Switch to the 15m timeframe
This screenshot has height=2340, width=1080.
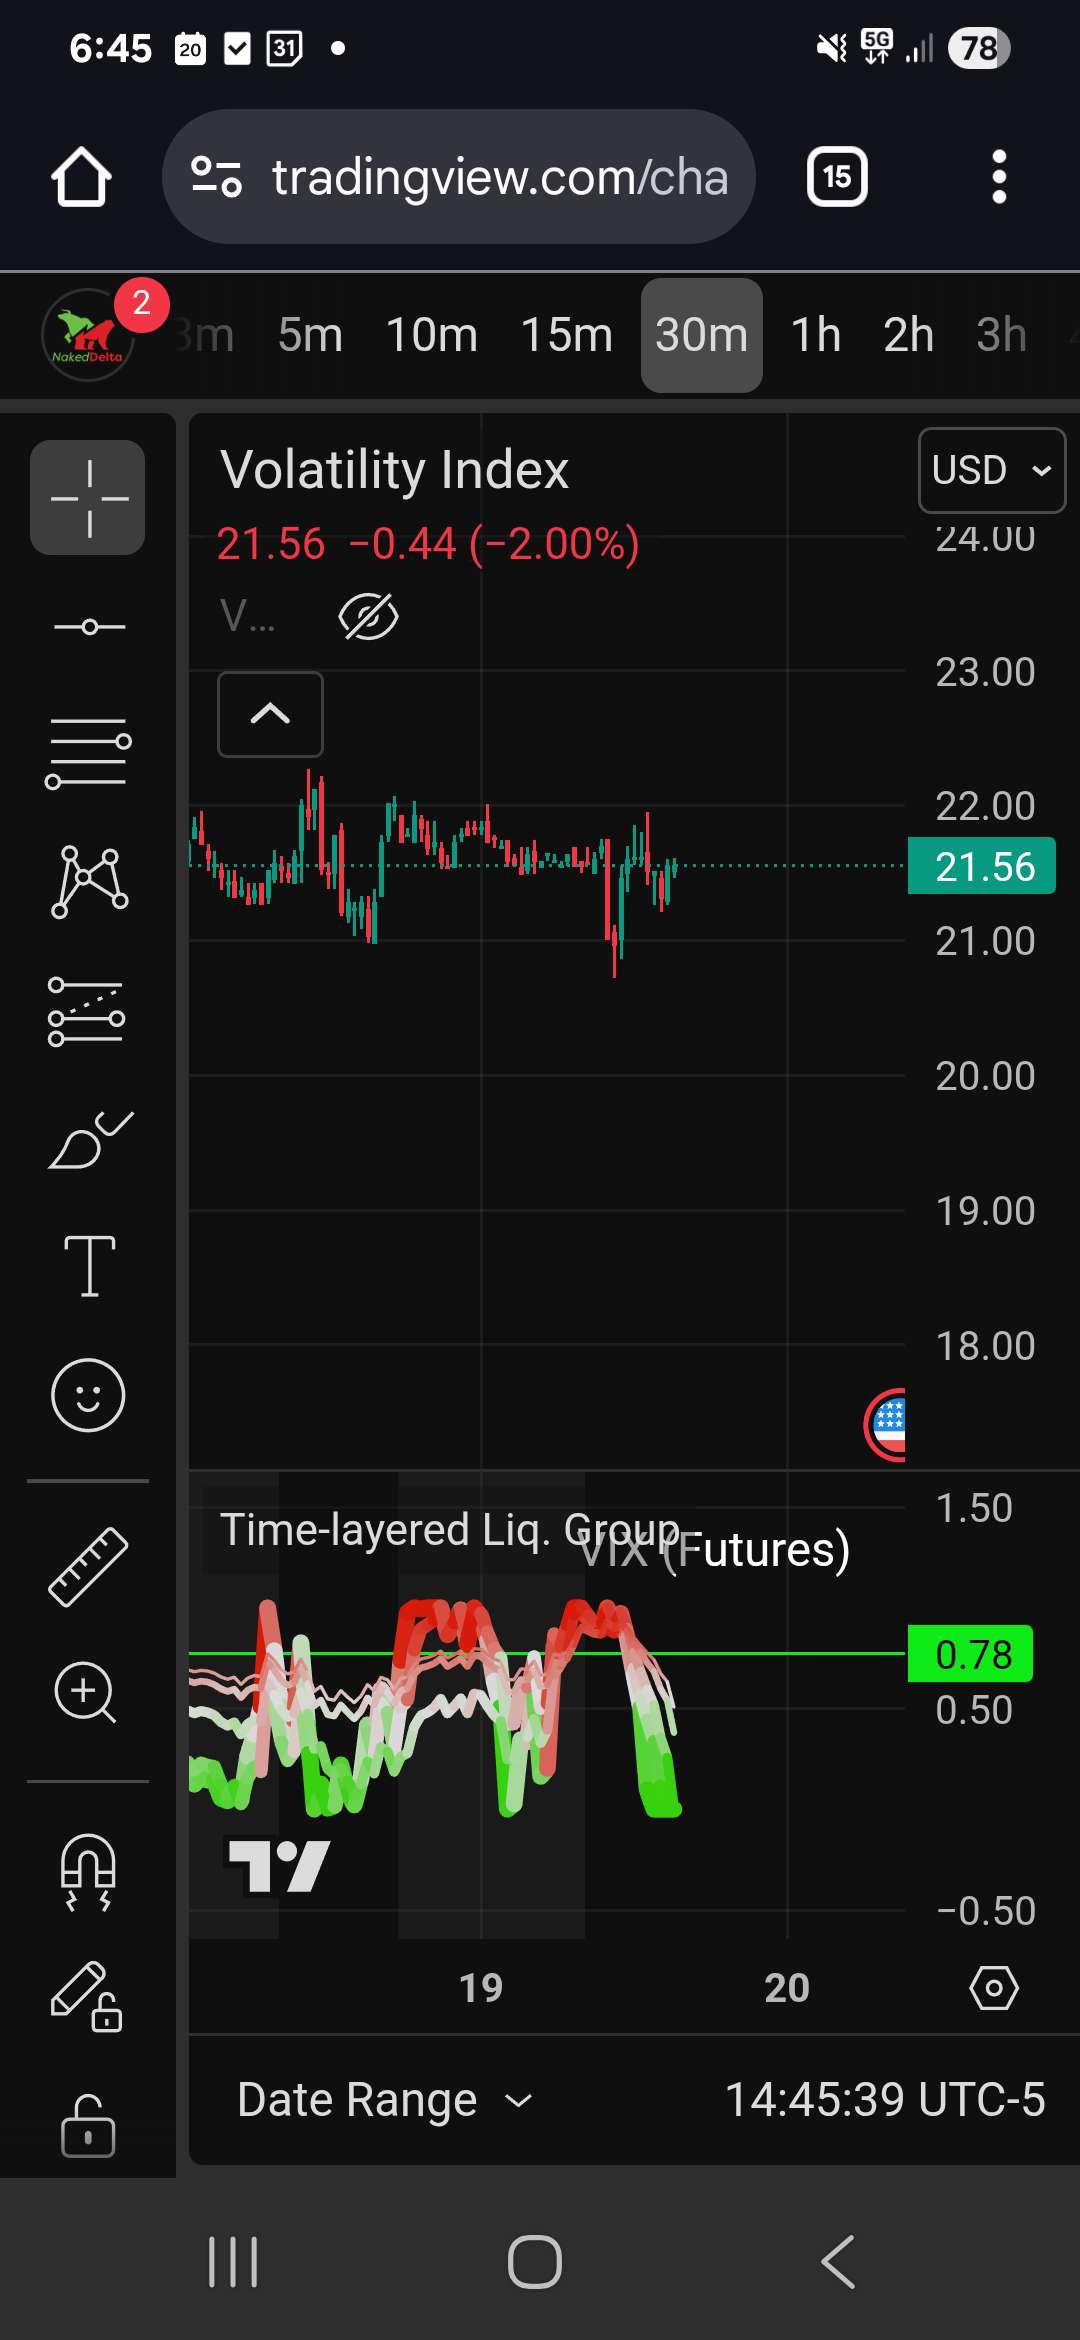point(566,335)
